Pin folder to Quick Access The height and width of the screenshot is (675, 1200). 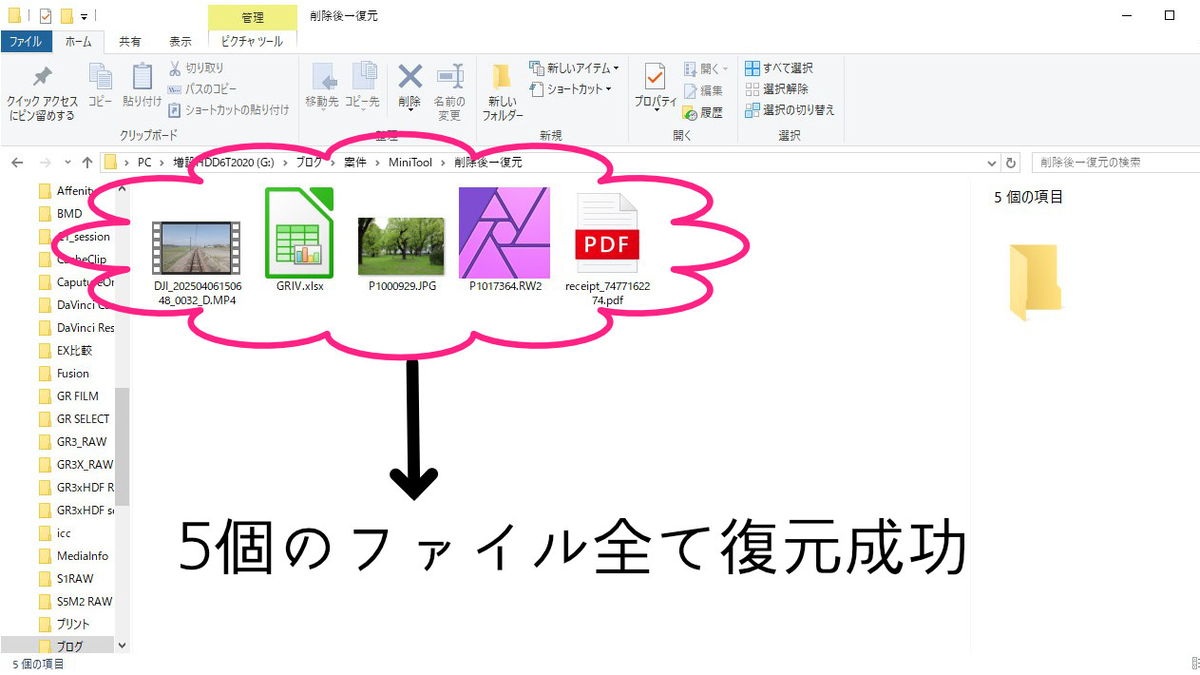tap(41, 93)
